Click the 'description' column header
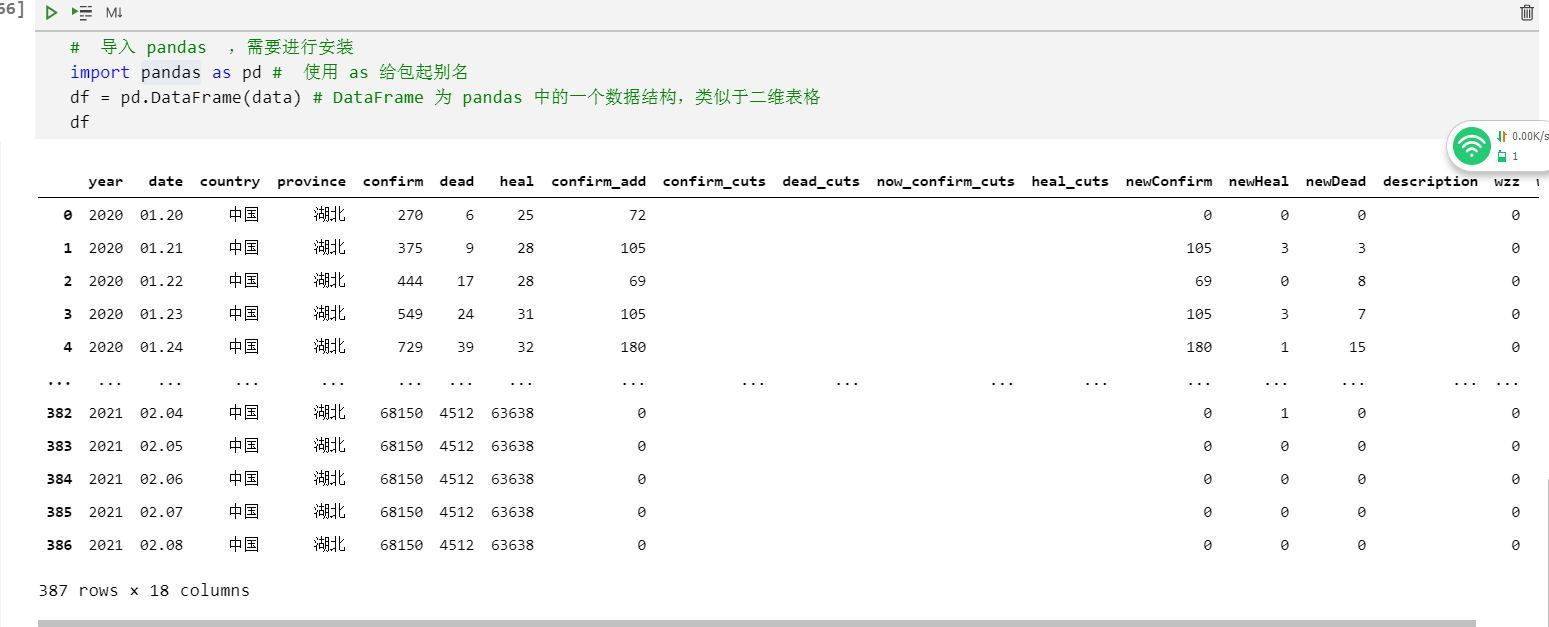 pos(1430,181)
